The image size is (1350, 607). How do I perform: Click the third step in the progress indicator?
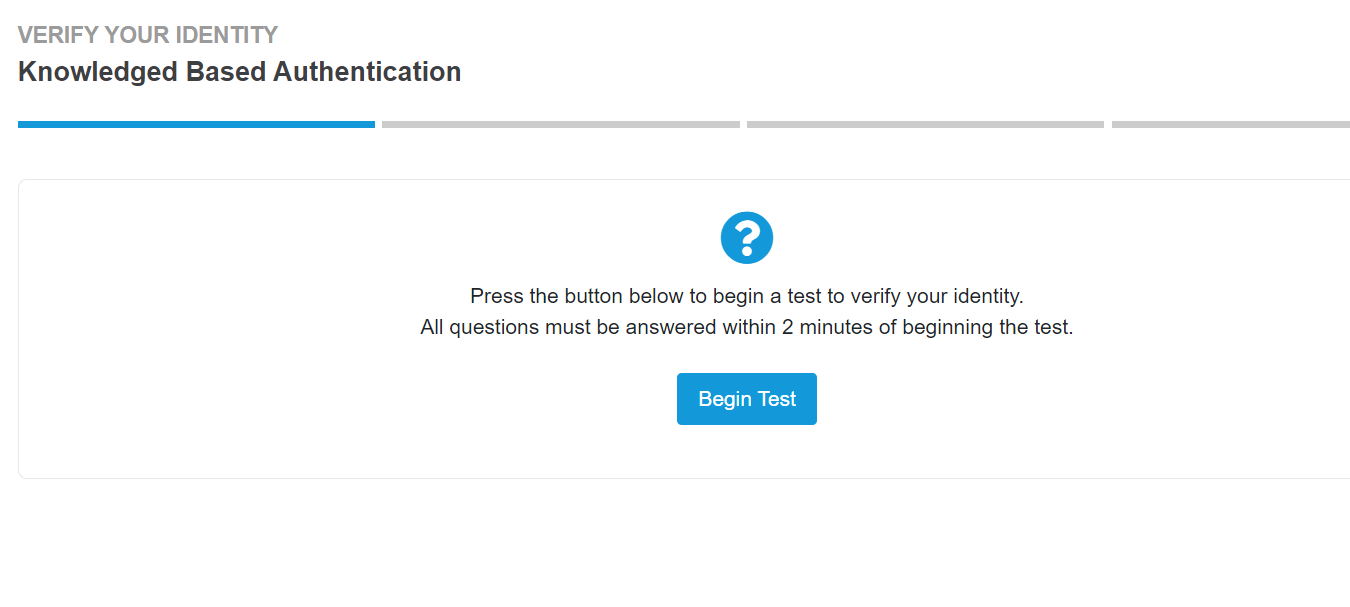pyautogui.click(x=925, y=124)
